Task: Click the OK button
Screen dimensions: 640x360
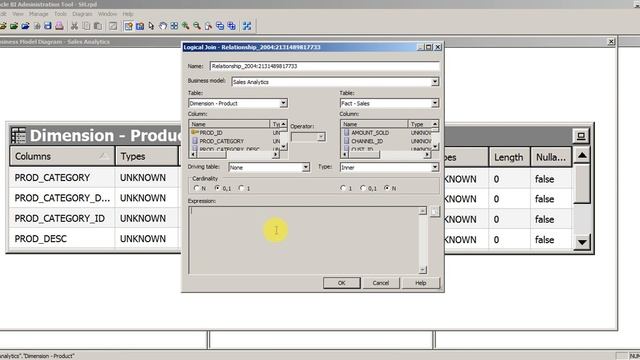Action: pyautogui.click(x=342, y=283)
